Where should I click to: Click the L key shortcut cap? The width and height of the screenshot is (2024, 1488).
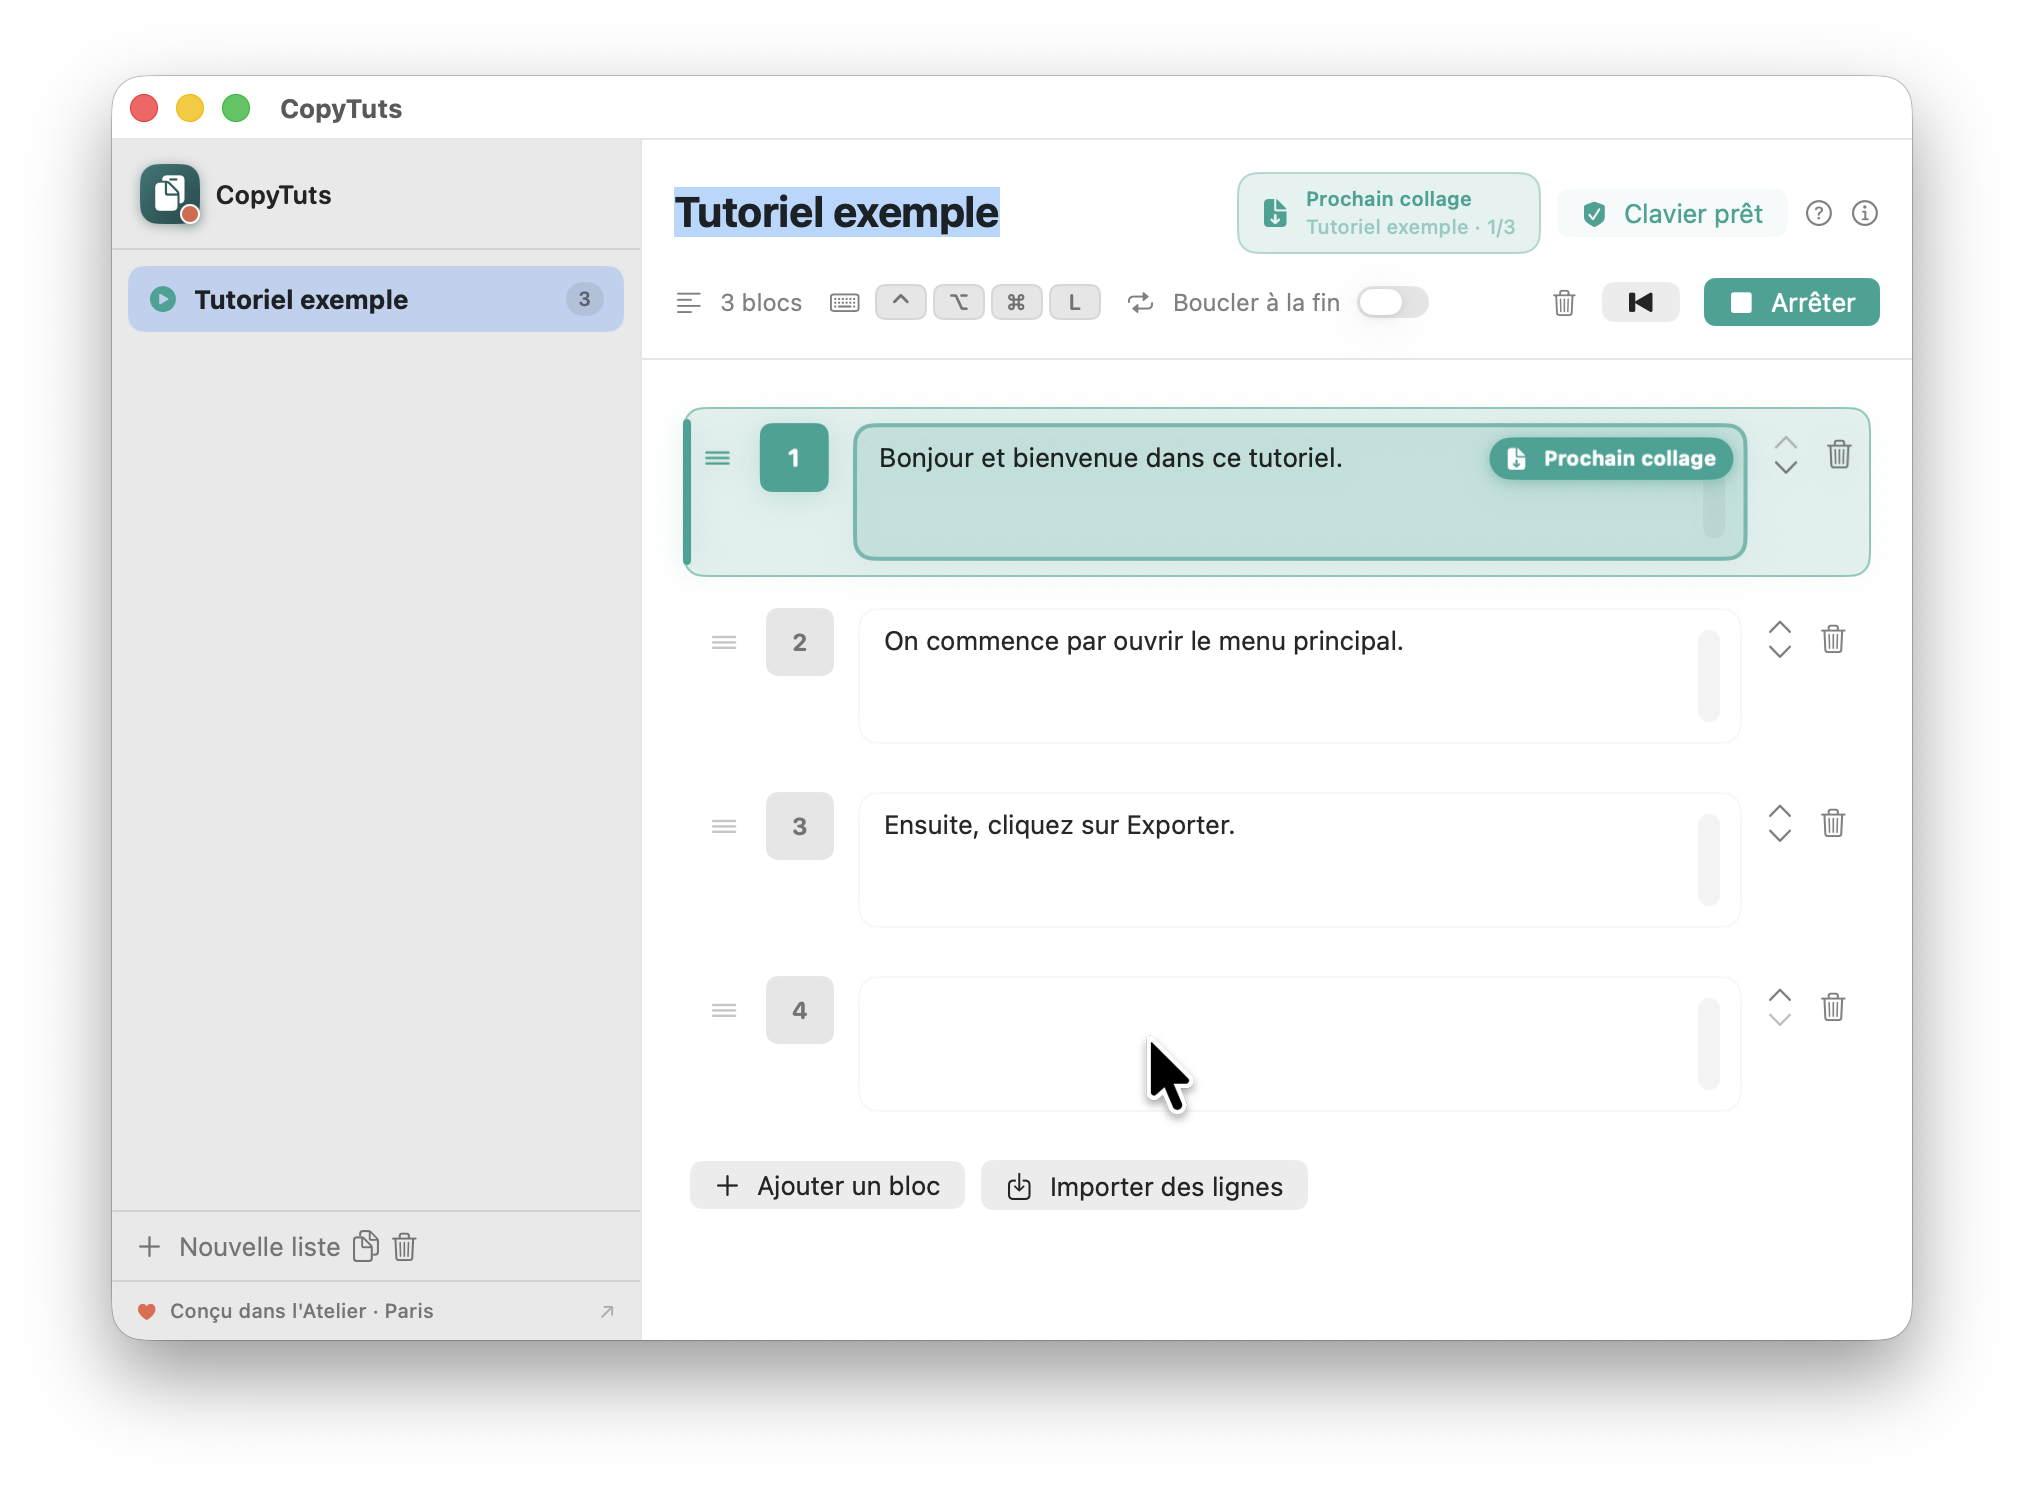pyautogui.click(x=1074, y=302)
